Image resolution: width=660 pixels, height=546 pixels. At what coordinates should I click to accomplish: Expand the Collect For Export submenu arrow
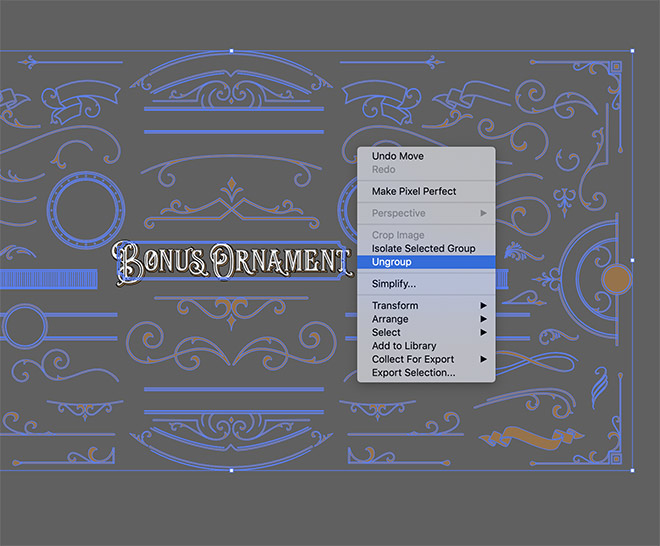click(484, 359)
